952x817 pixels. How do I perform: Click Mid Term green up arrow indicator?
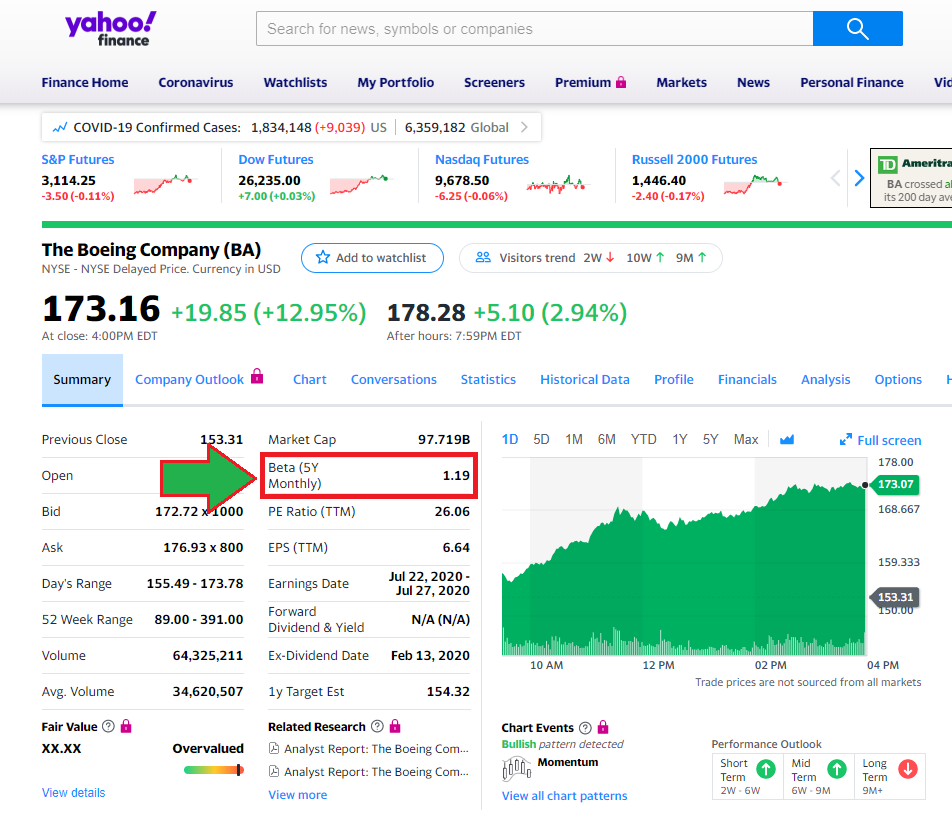[x=837, y=769]
